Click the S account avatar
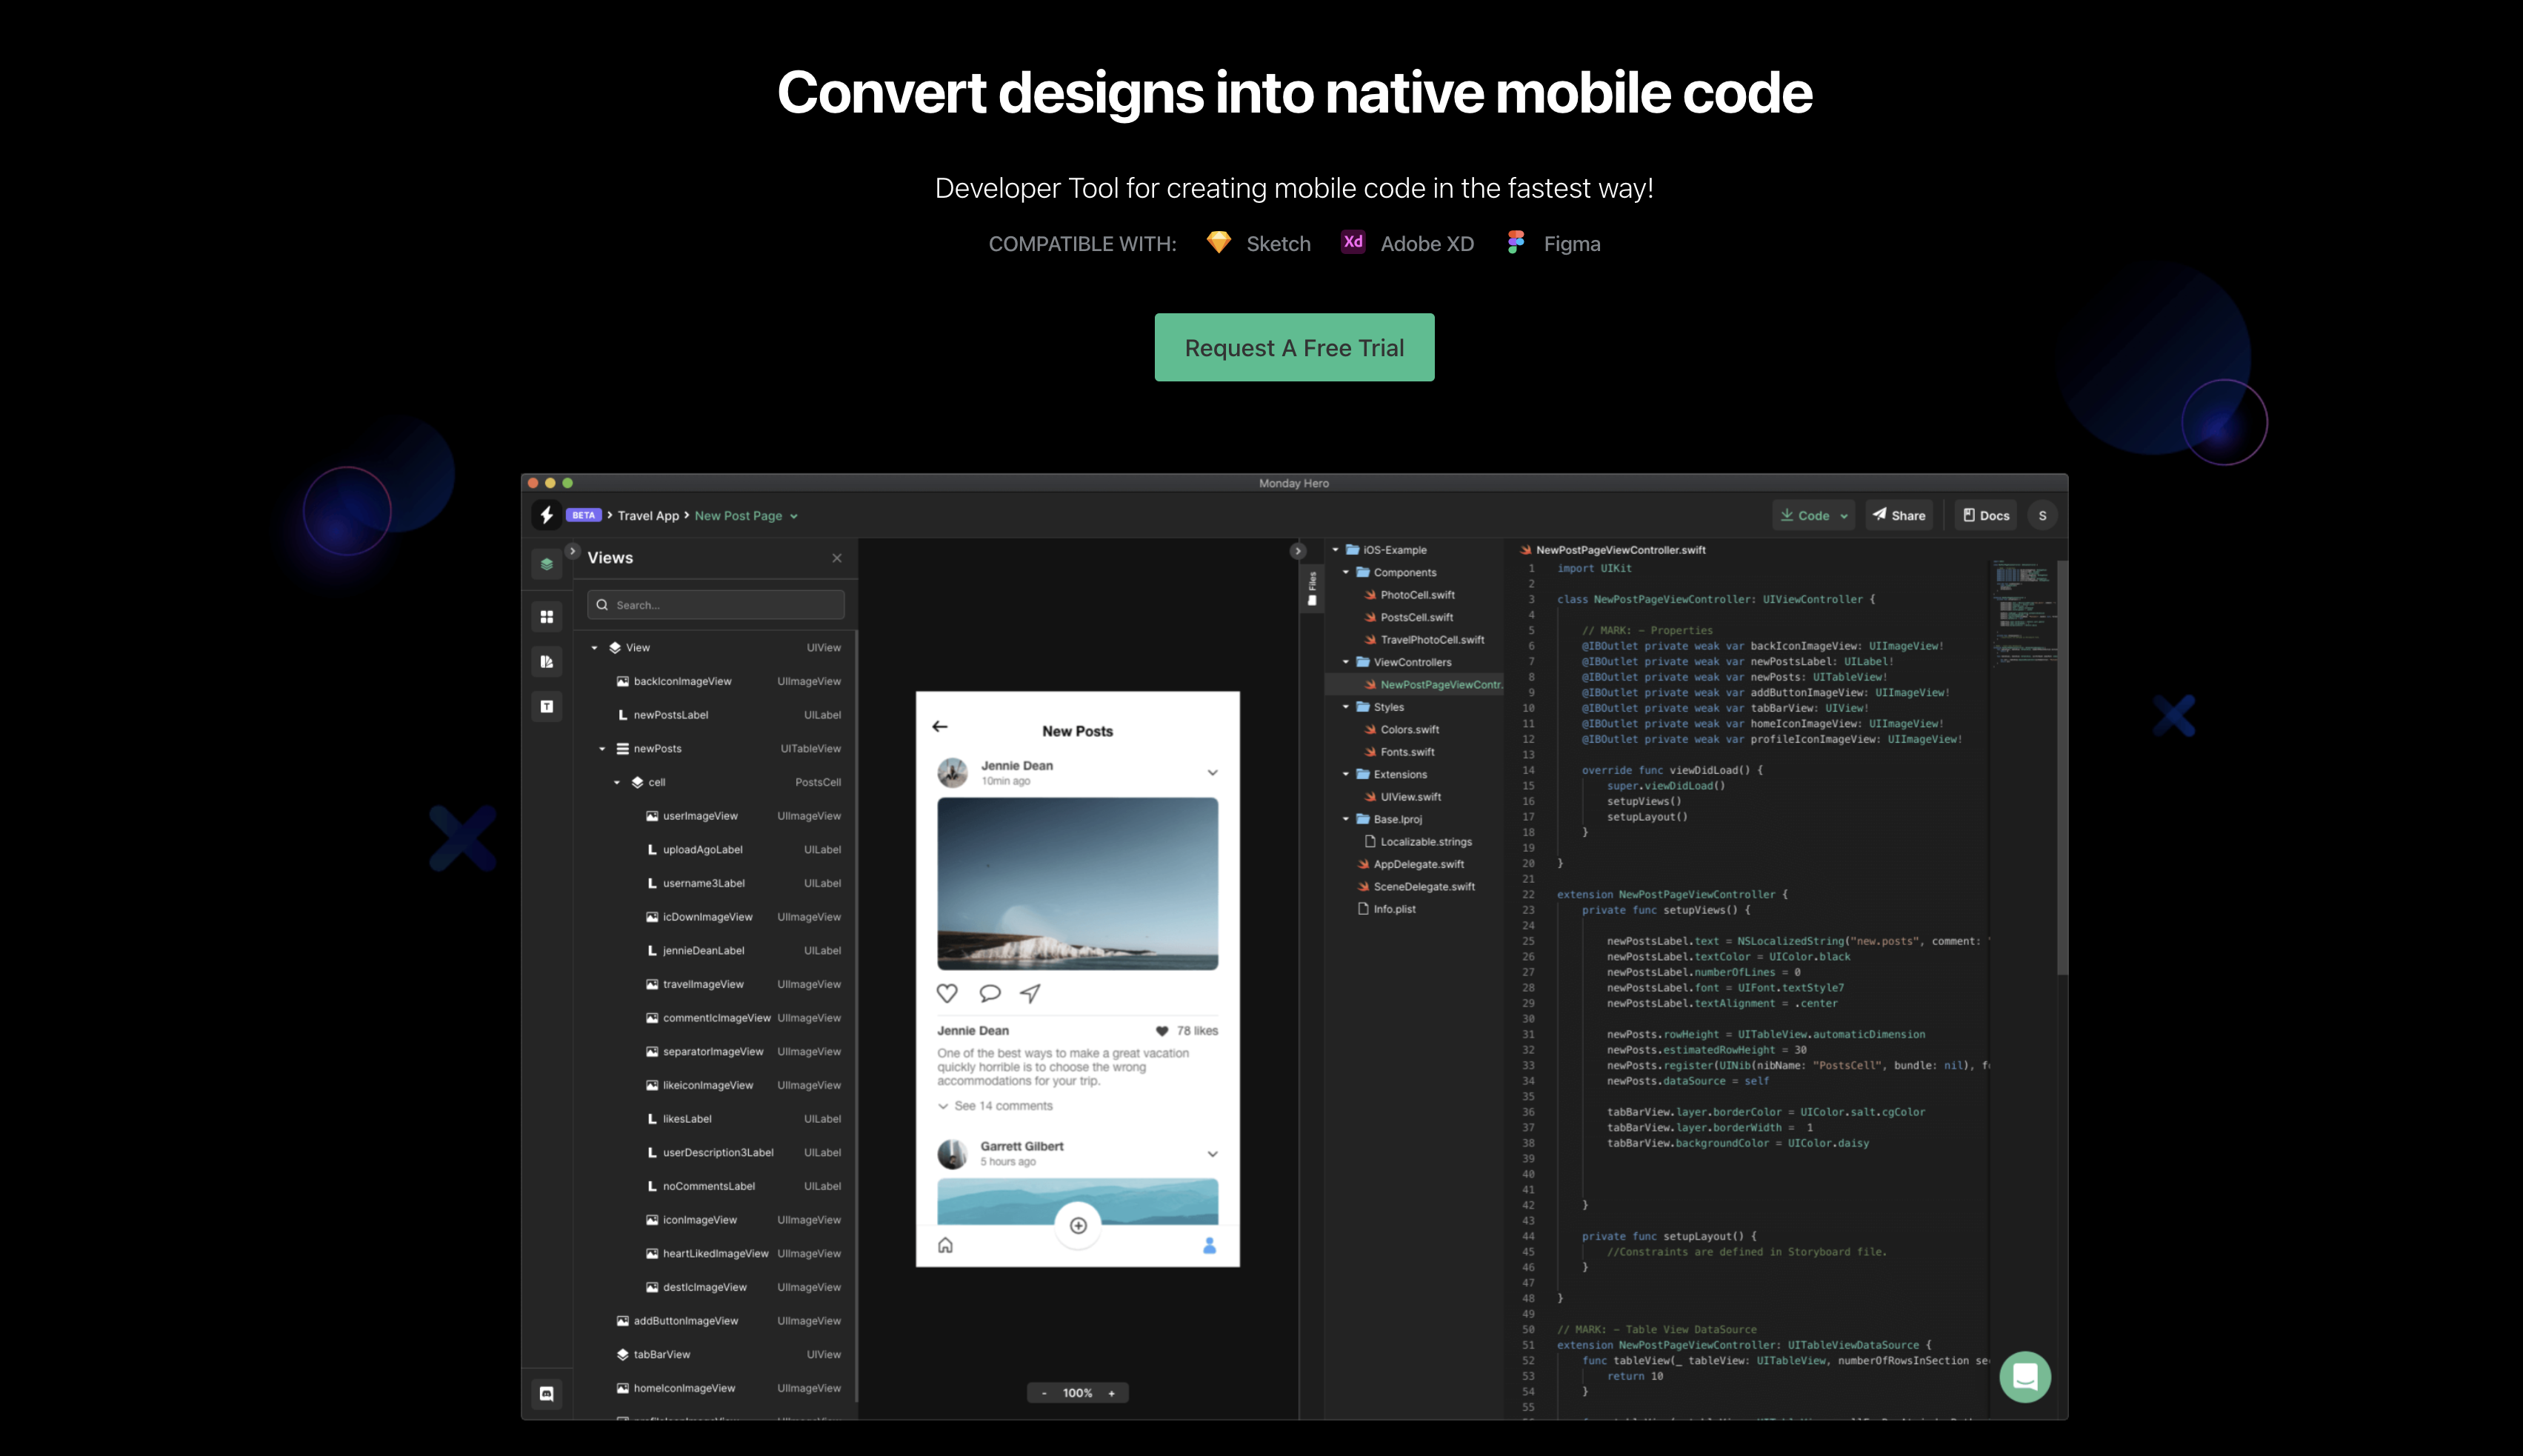2523x1456 pixels. (x=2042, y=515)
